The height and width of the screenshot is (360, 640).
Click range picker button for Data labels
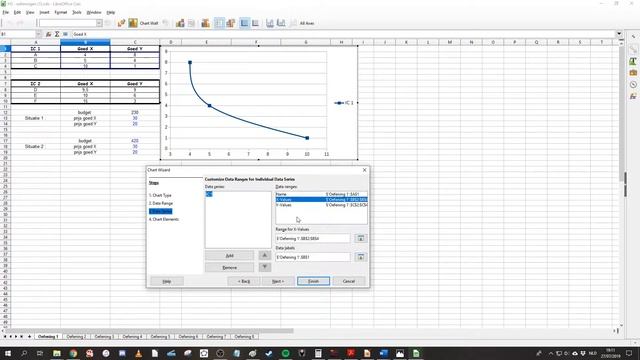coord(360,257)
